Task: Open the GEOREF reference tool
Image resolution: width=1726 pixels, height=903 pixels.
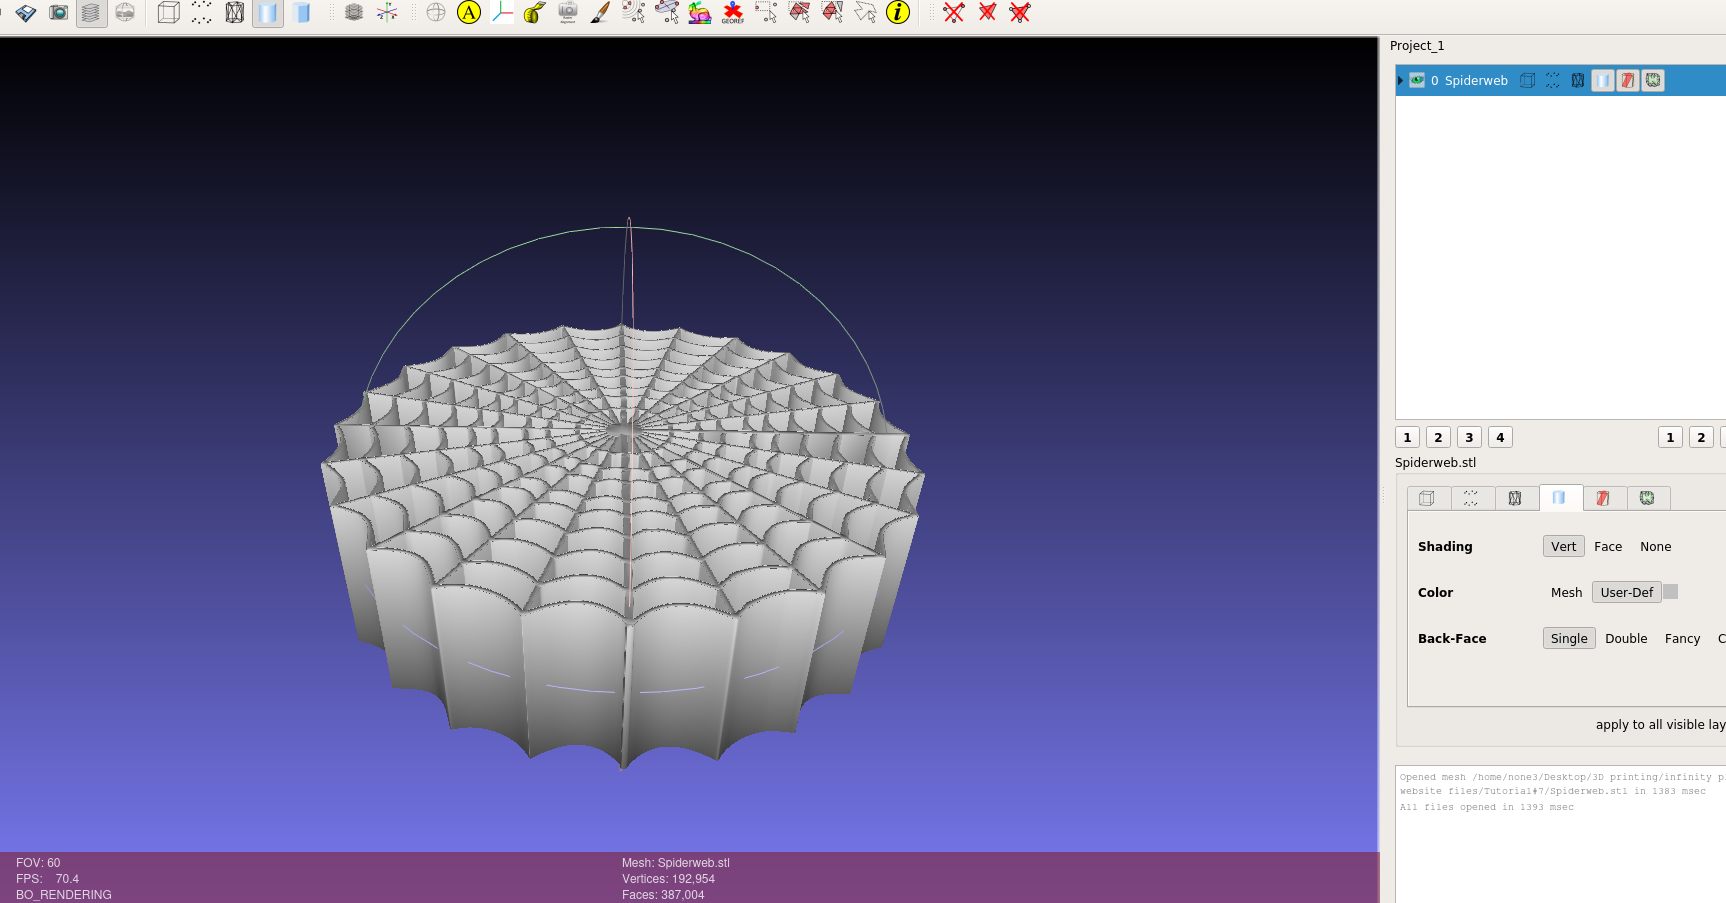Action: click(x=733, y=13)
